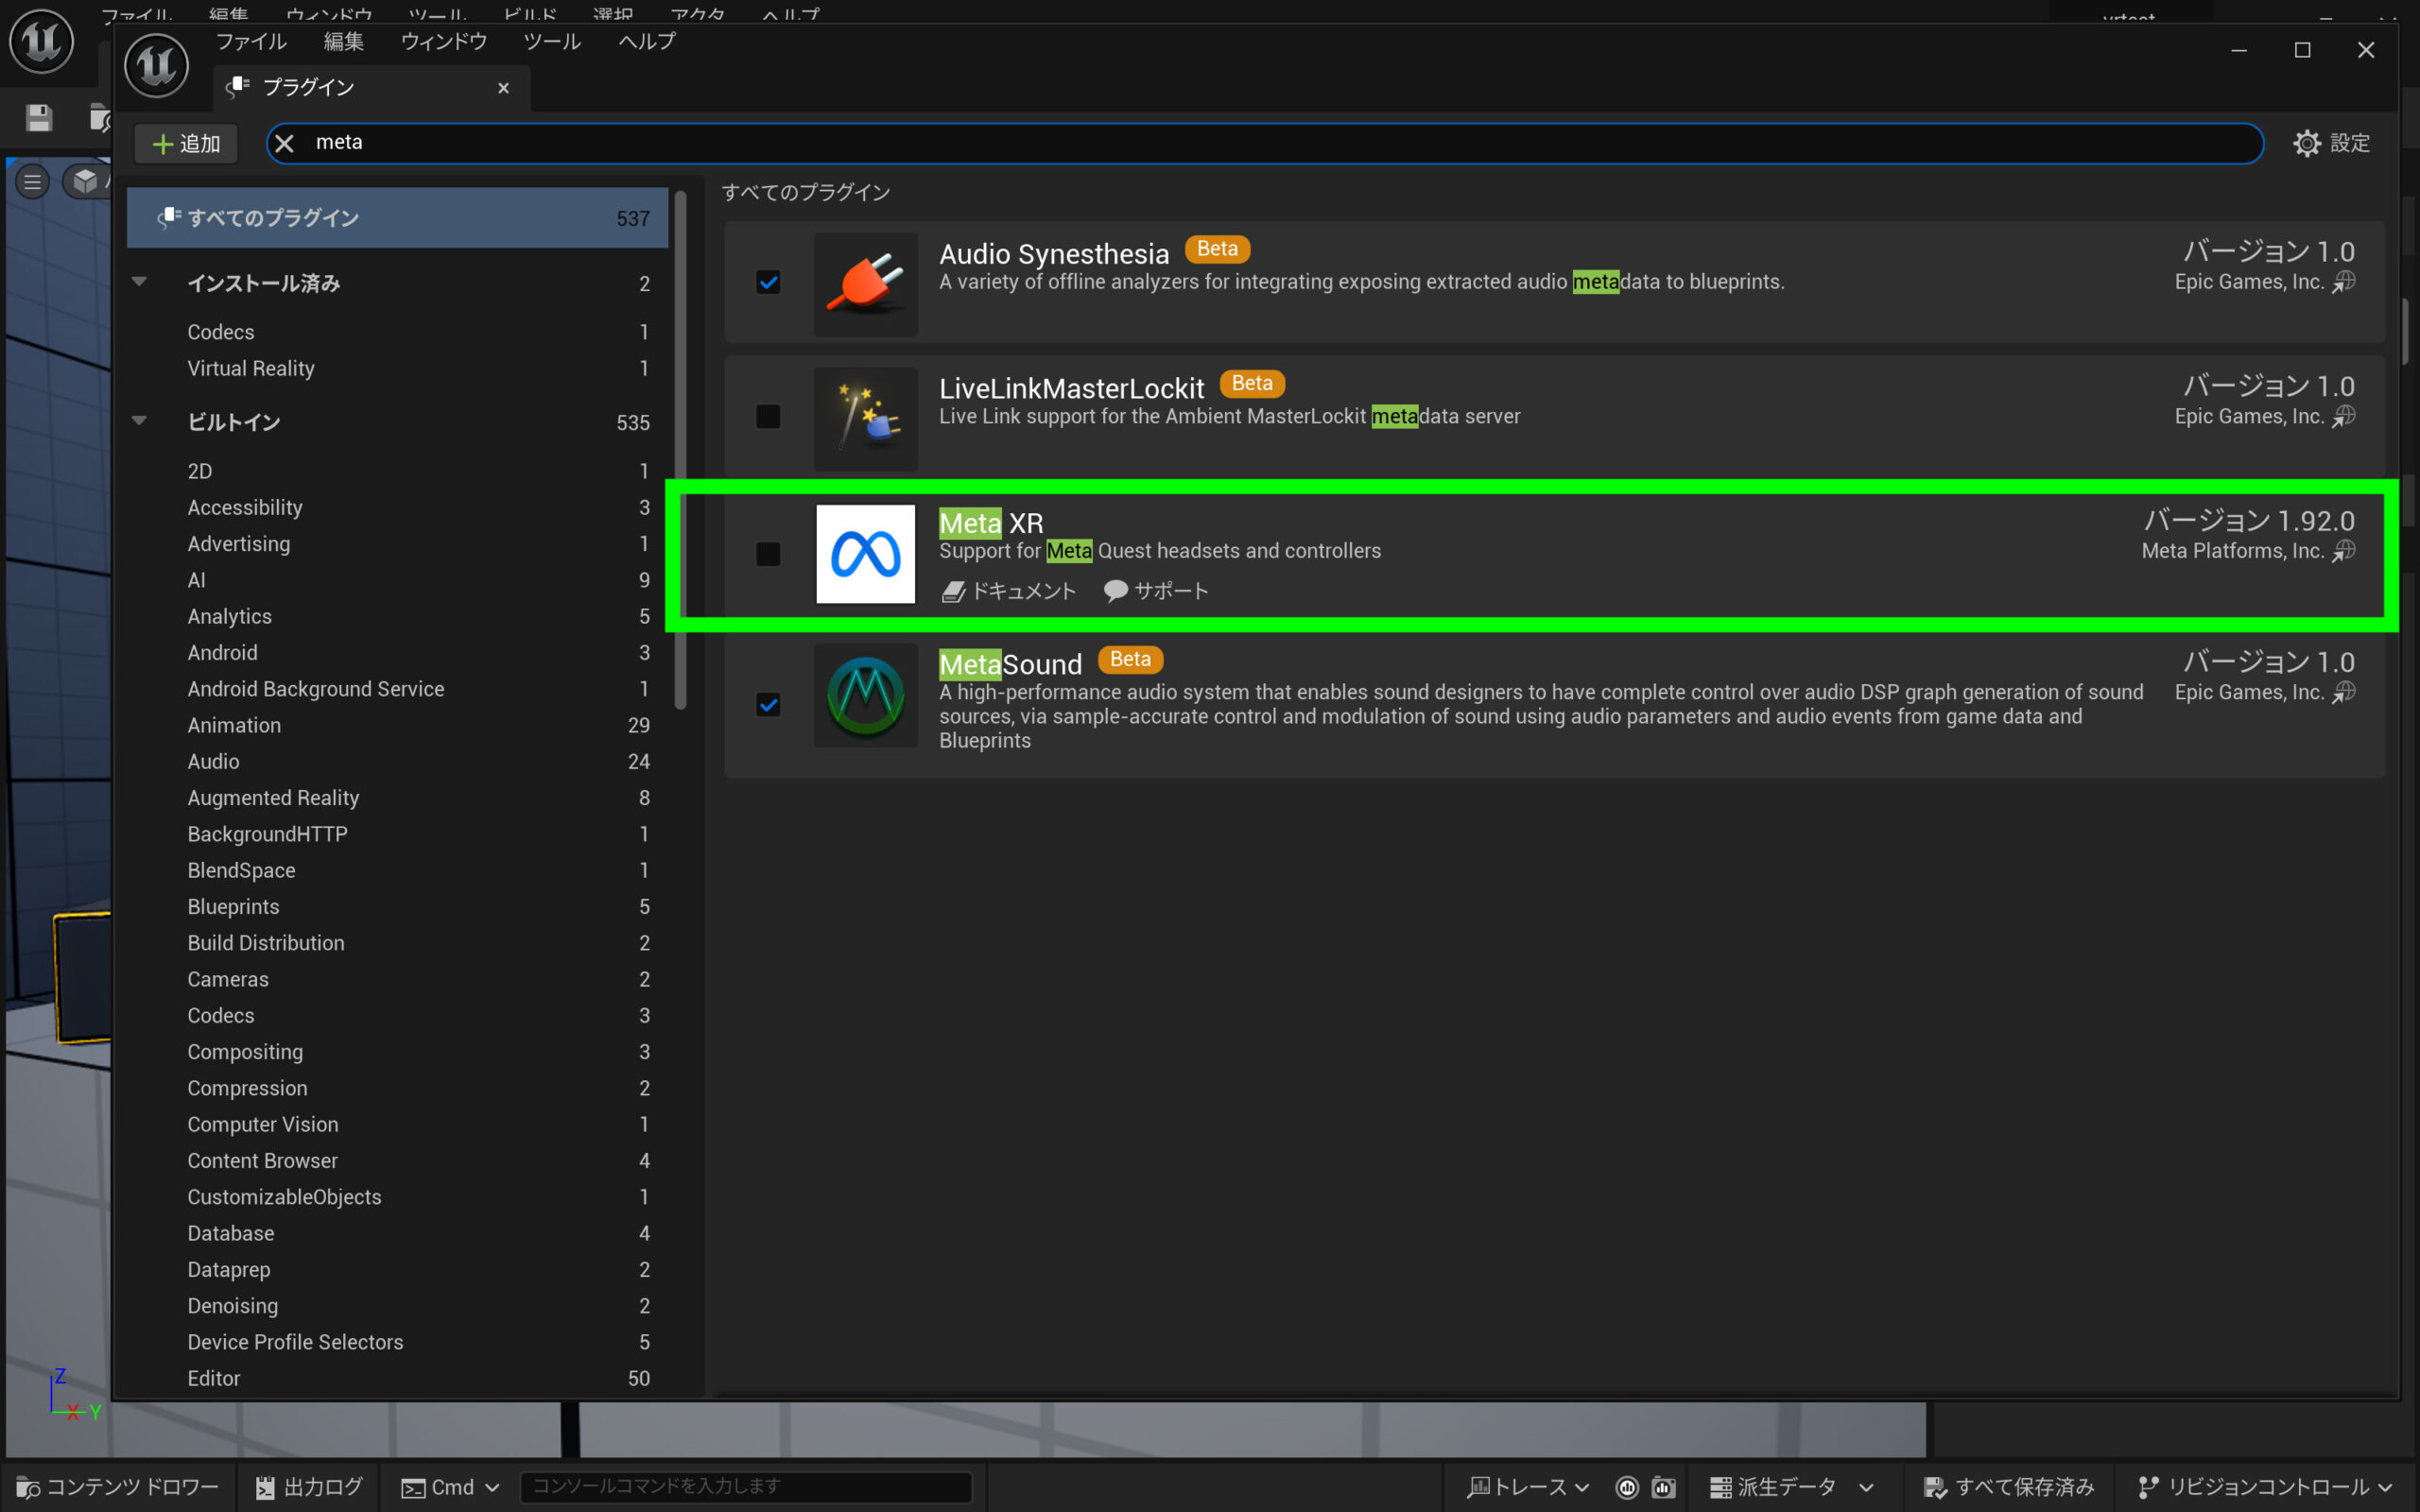The height and width of the screenshot is (1512, 2420).
Task: Click the Add plugin button
Action: [x=186, y=143]
